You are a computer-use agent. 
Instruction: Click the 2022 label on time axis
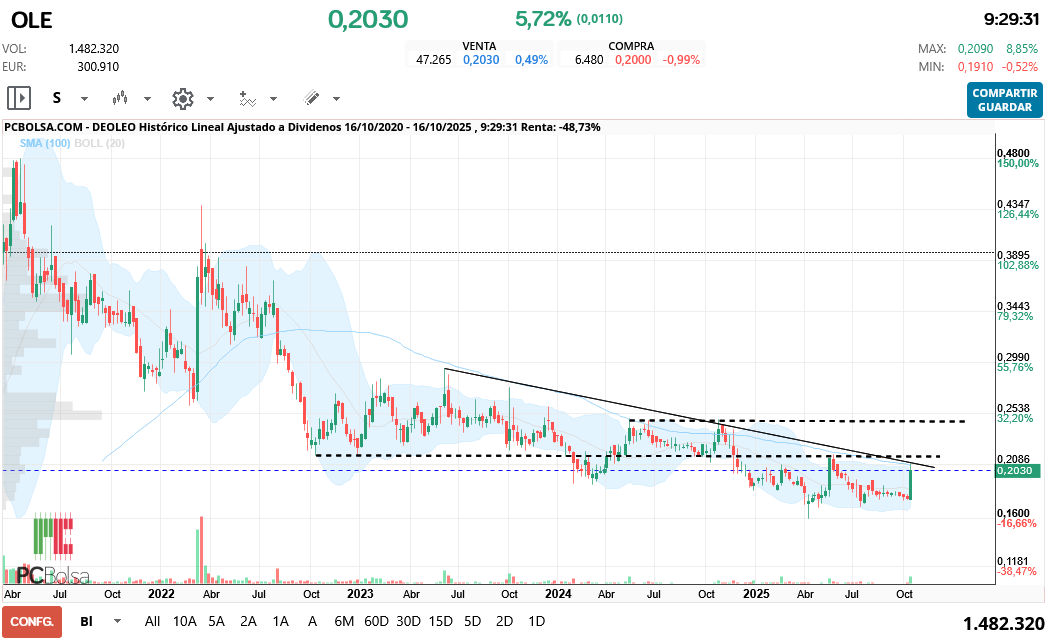point(161,594)
